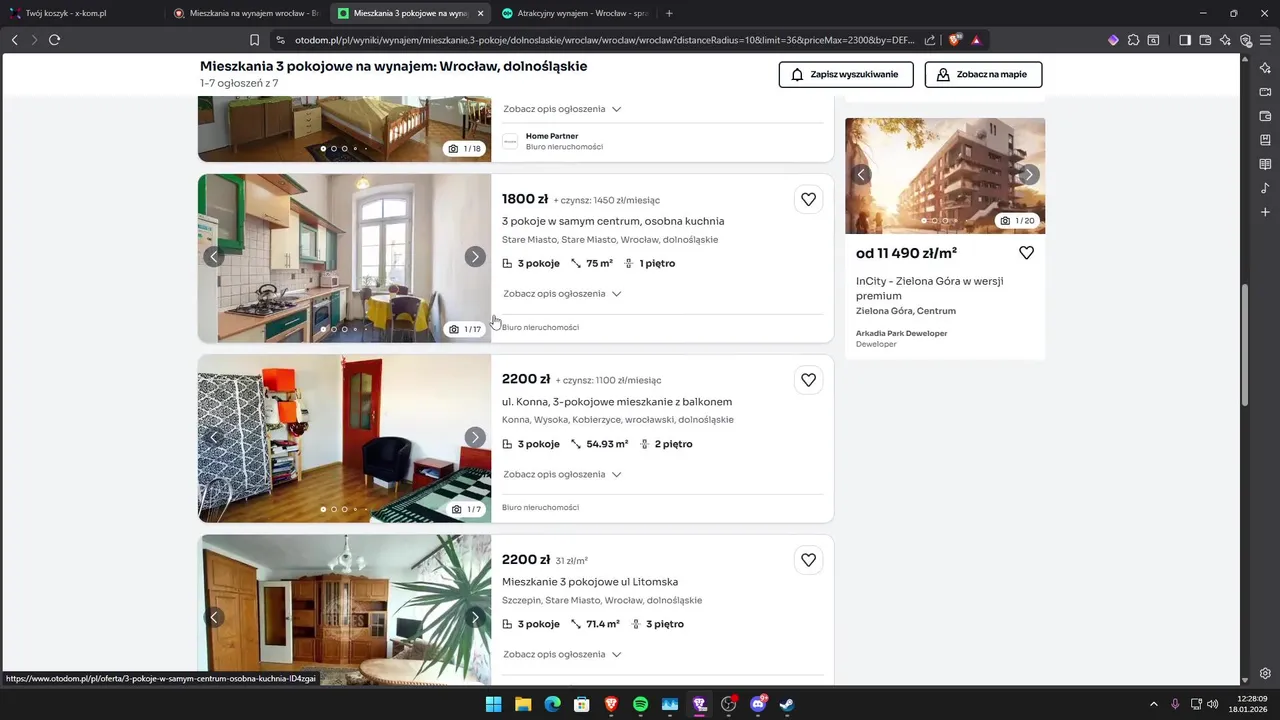1280x720 pixels.
Task: Click the search-tabs icon in toolbar
Action: point(1153,40)
